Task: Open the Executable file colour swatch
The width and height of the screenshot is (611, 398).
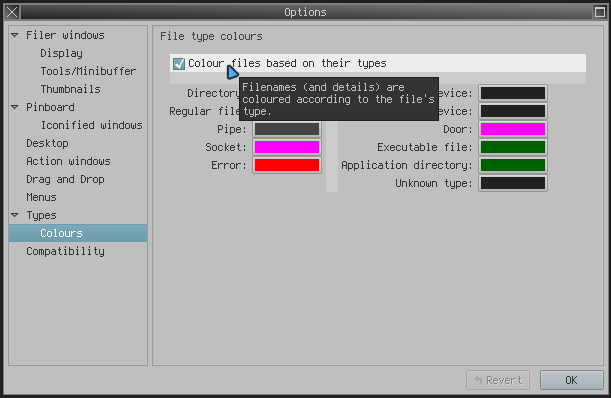Action: (513, 147)
